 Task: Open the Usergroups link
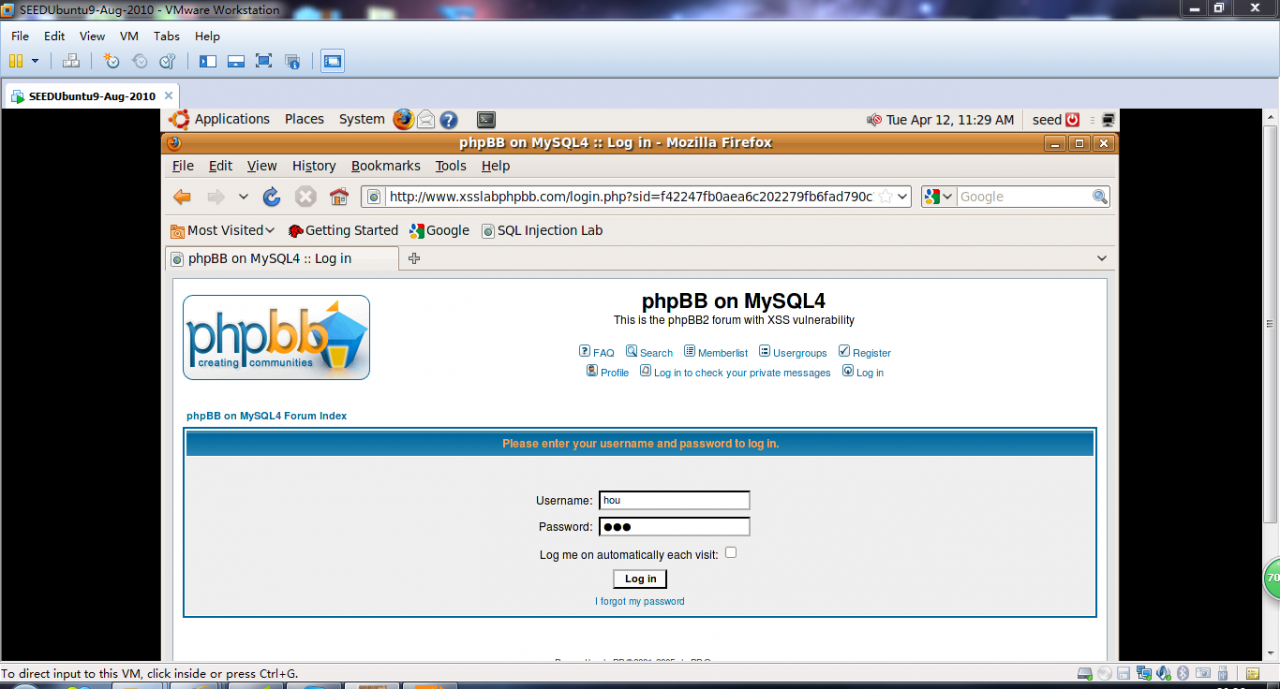(x=793, y=352)
